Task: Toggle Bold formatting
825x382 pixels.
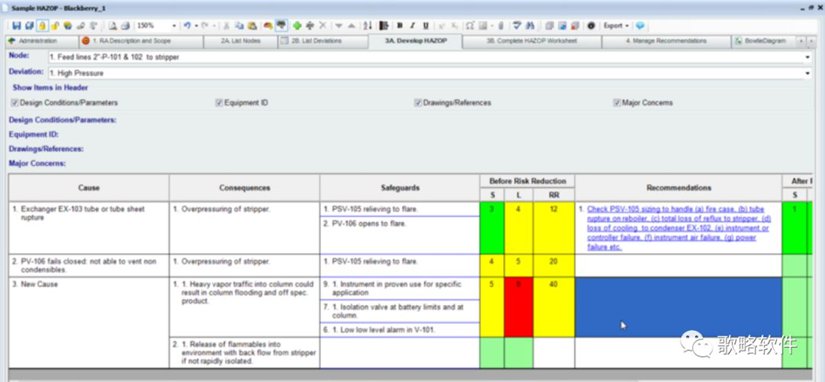Action: pos(400,25)
